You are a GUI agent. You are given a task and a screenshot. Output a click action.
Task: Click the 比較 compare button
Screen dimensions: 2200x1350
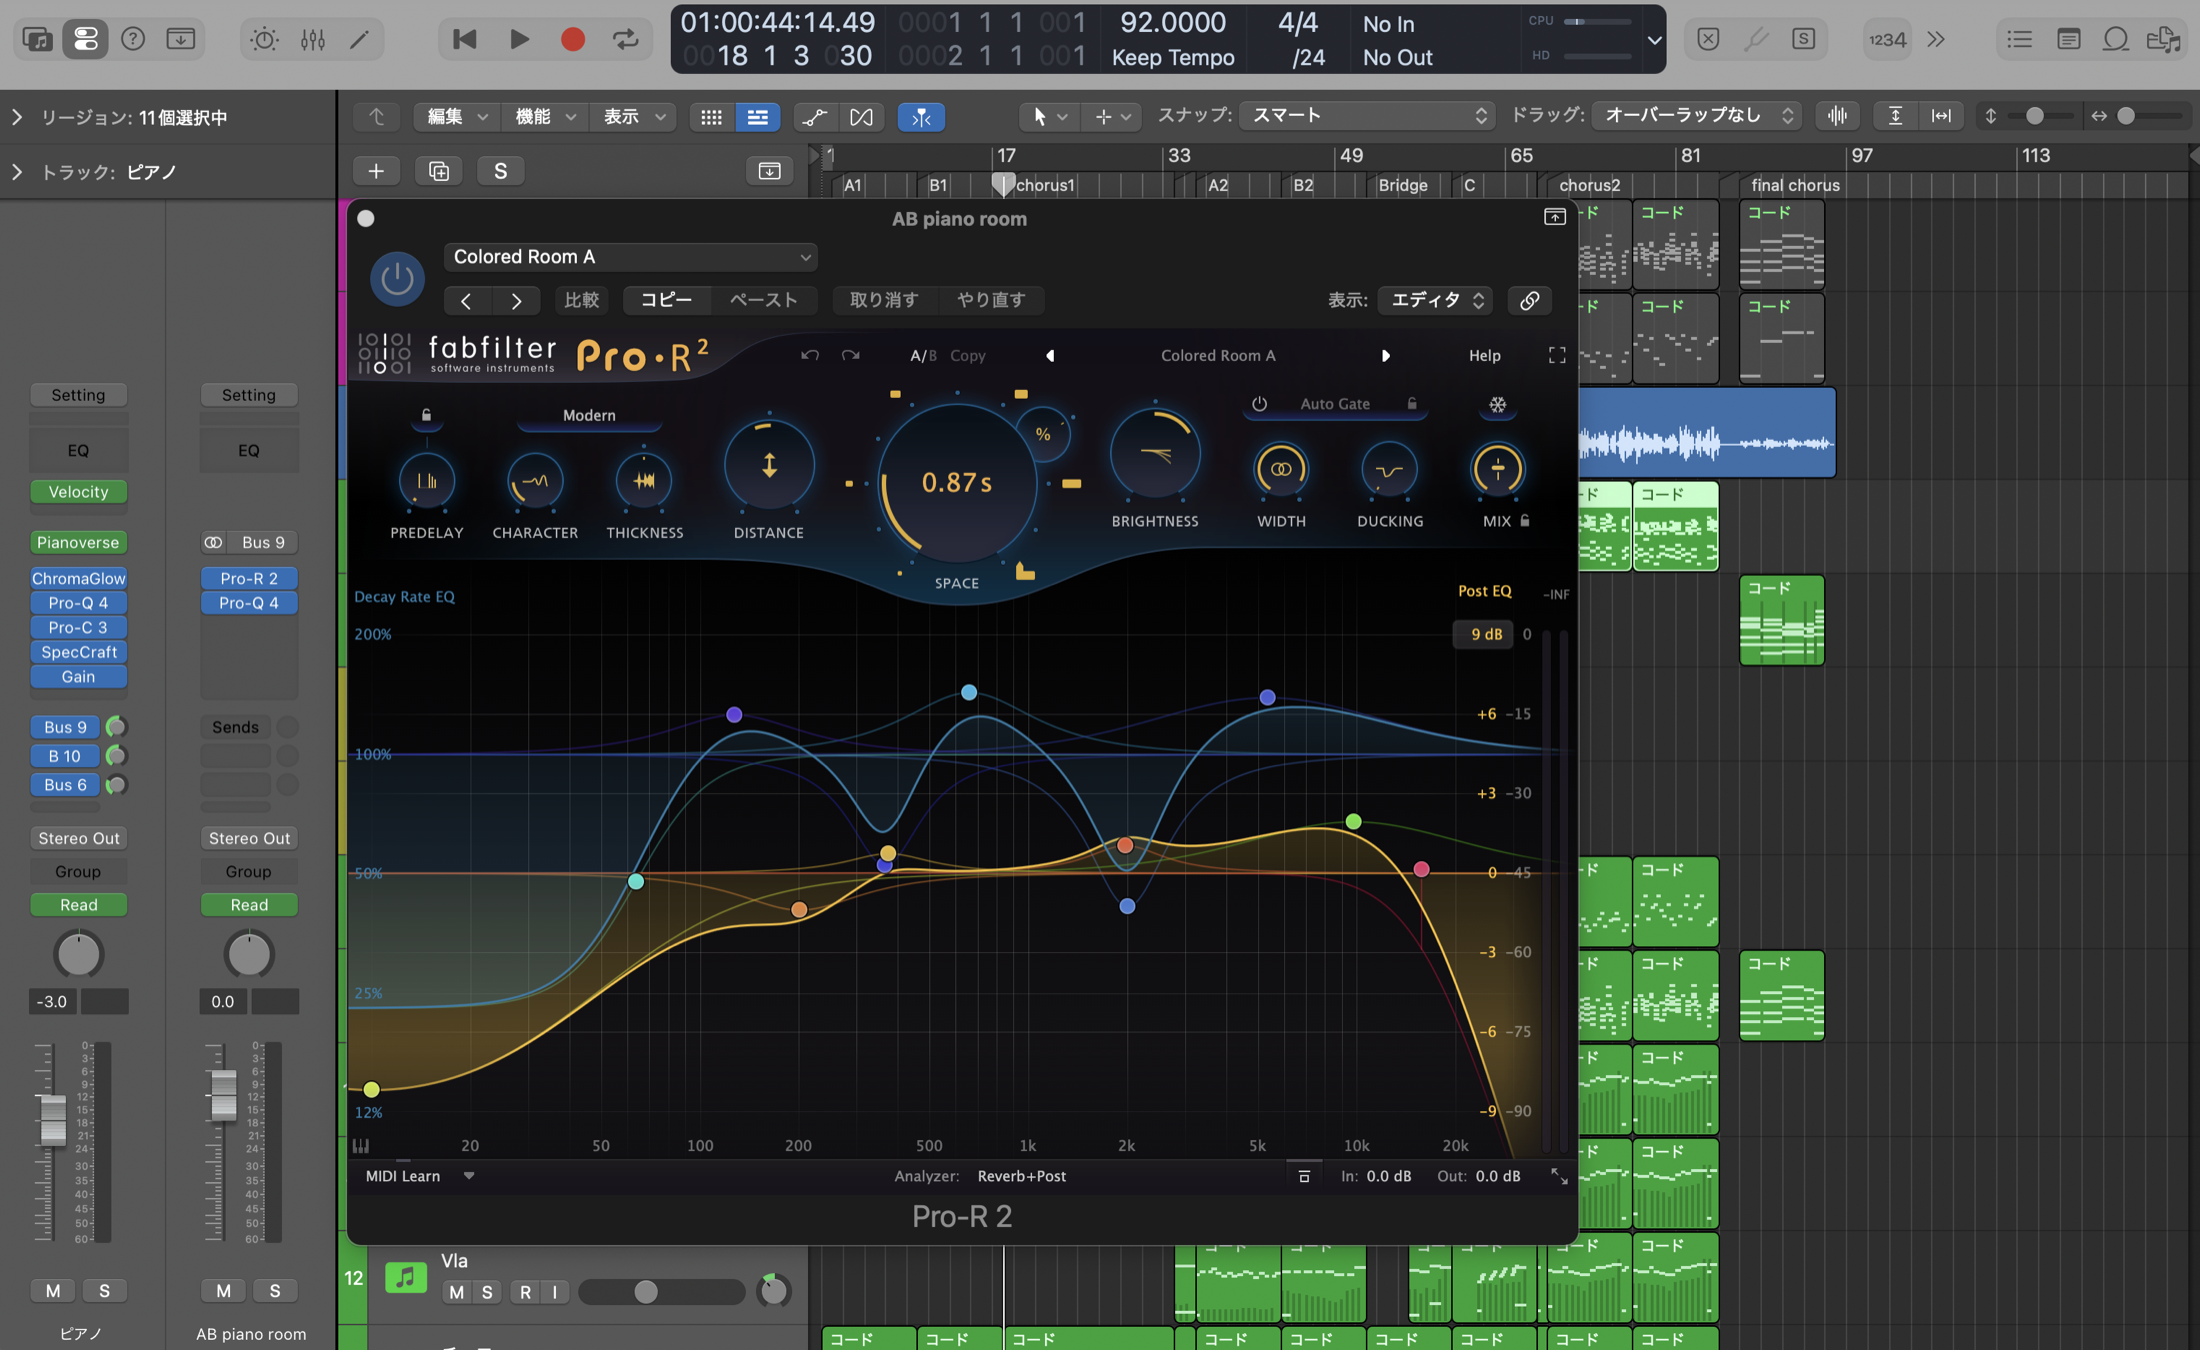coord(582,300)
